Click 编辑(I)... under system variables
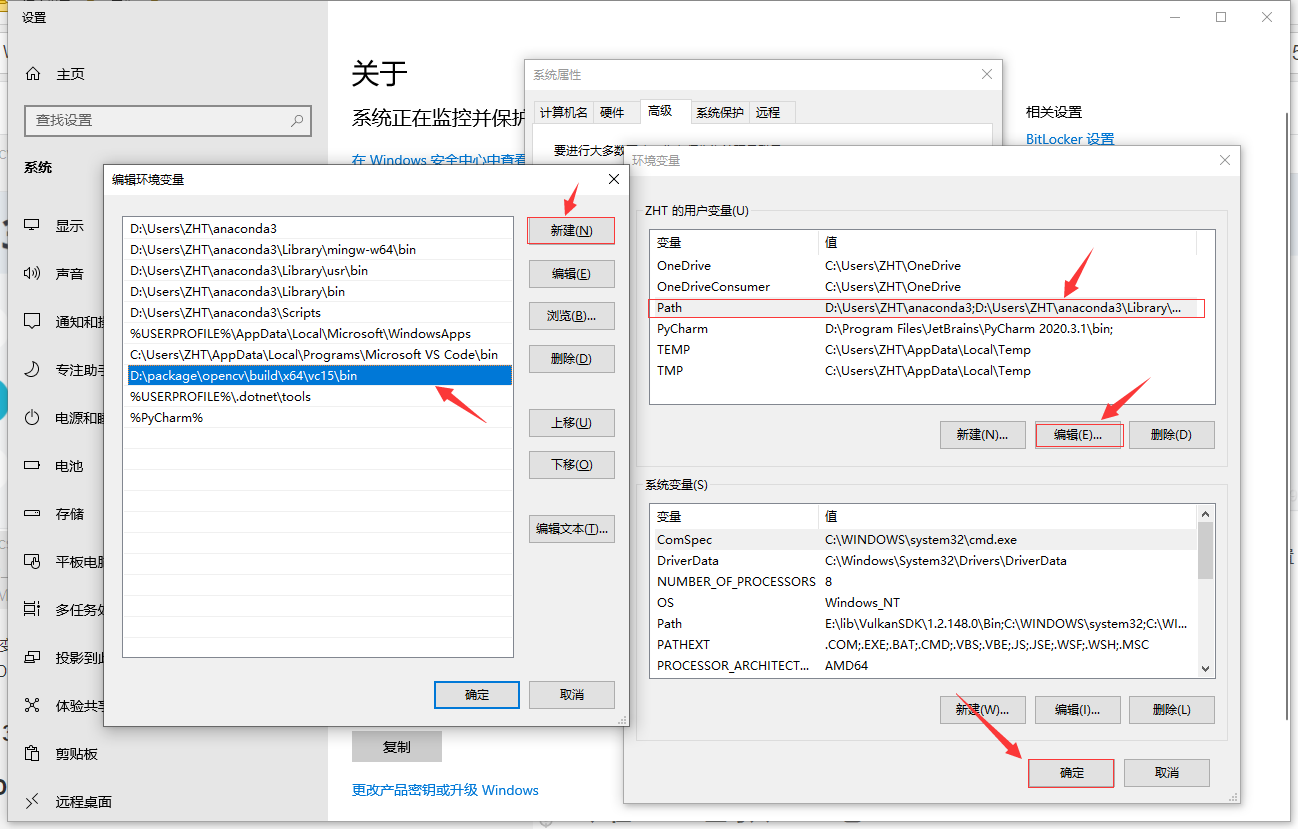The height and width of the screenshot is (829, 1298). (1077, 710)
